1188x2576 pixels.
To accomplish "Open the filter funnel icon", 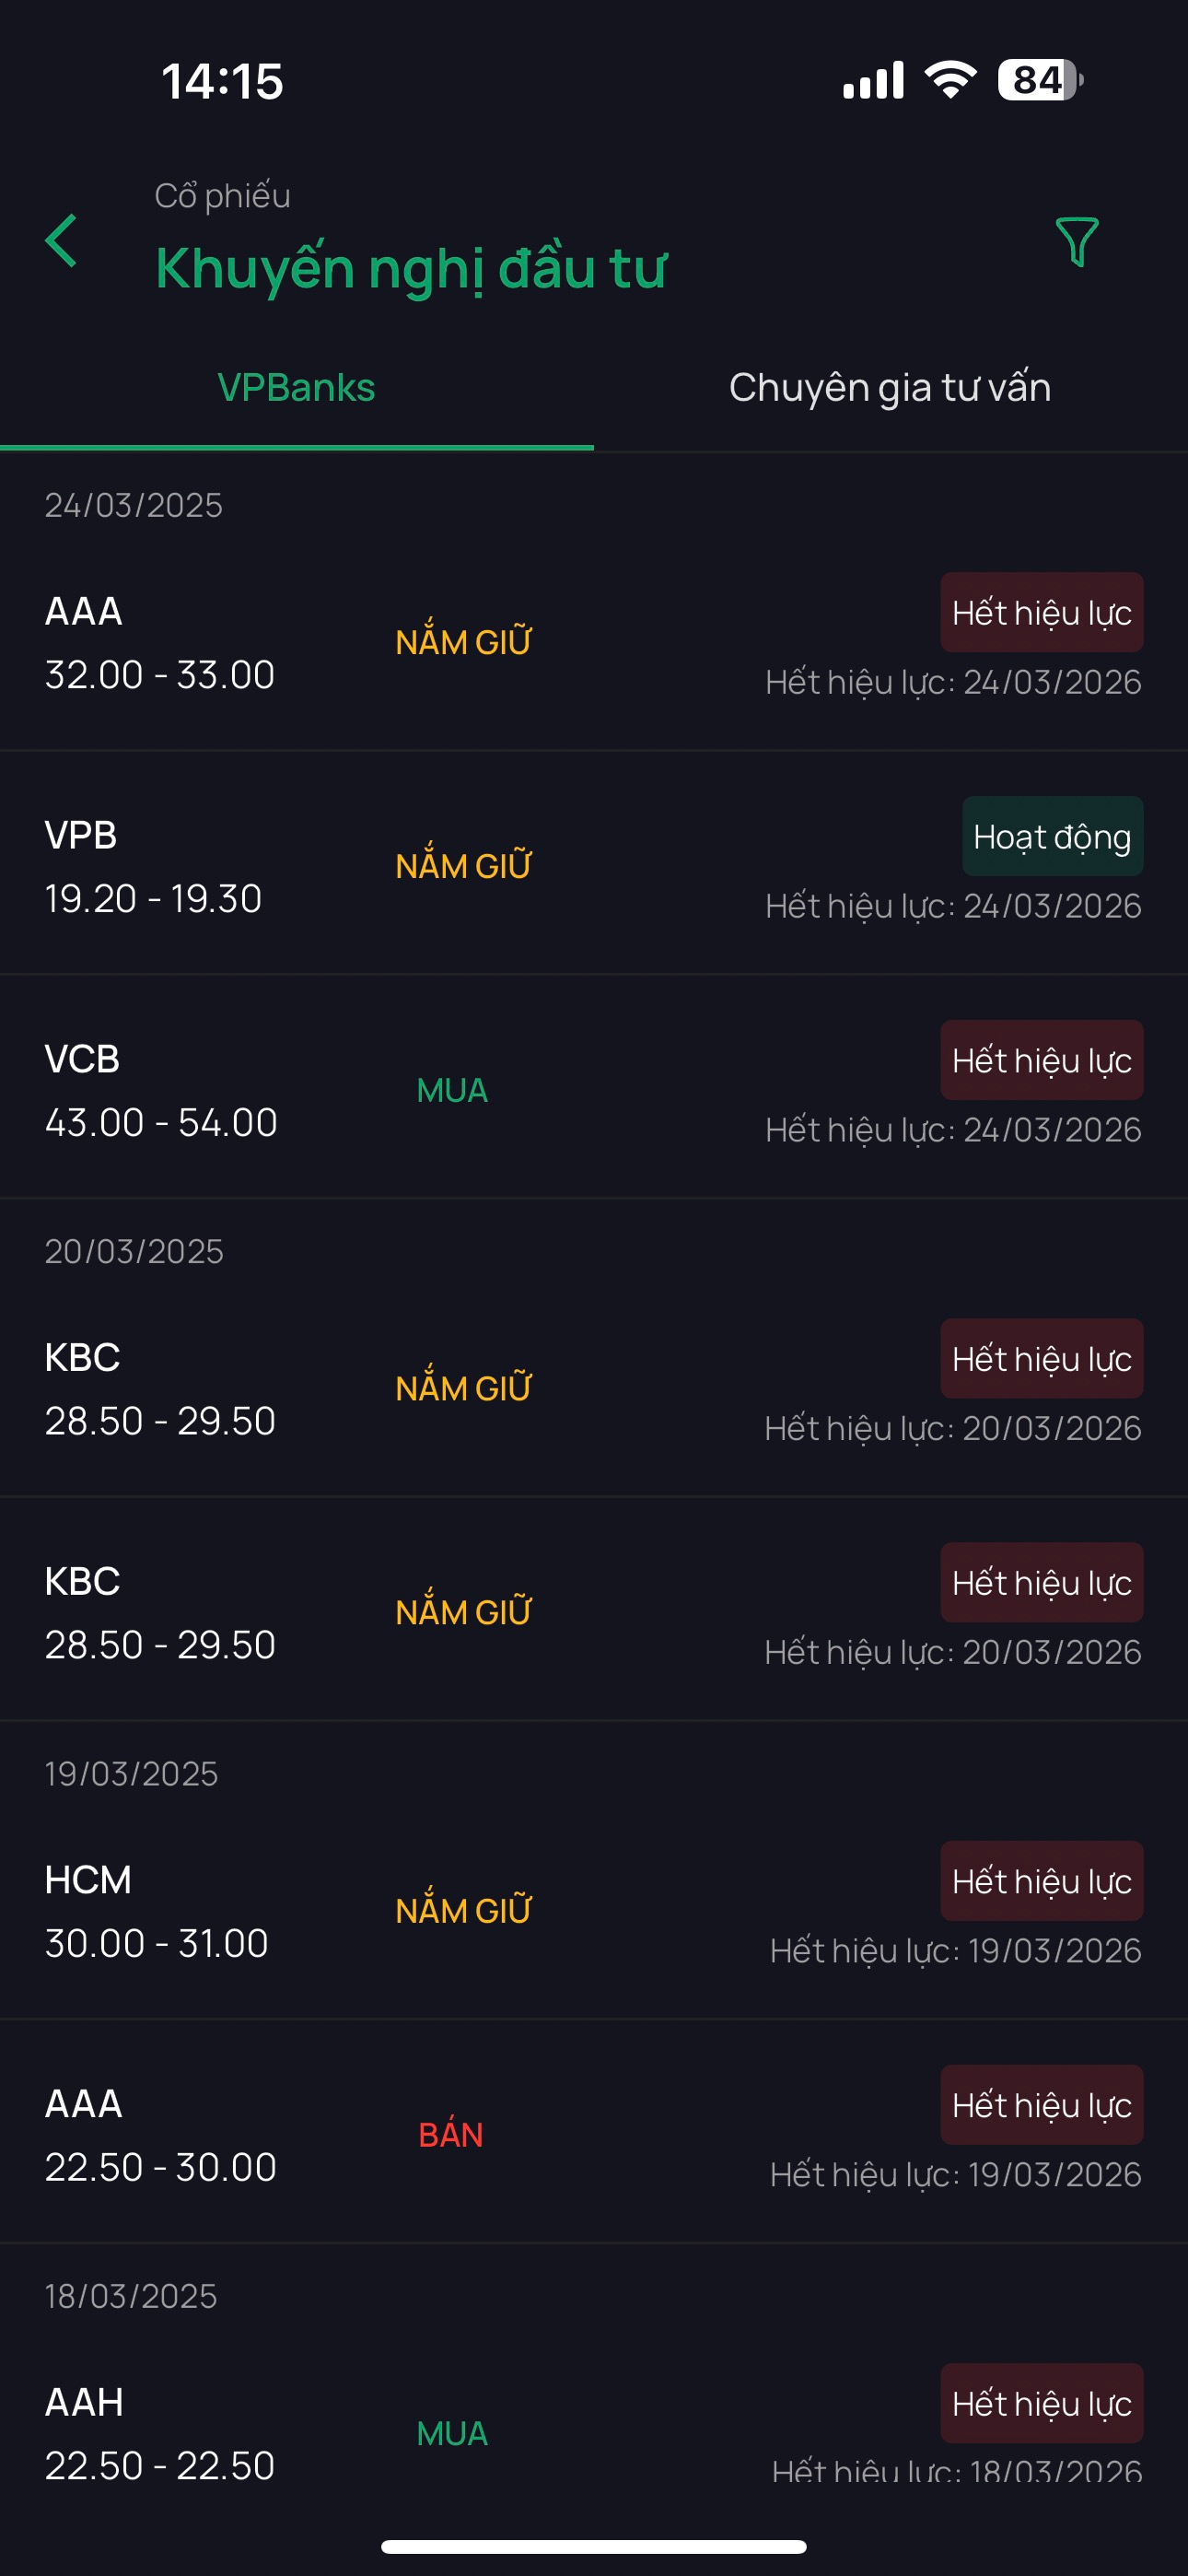I will coord(1077,242).
